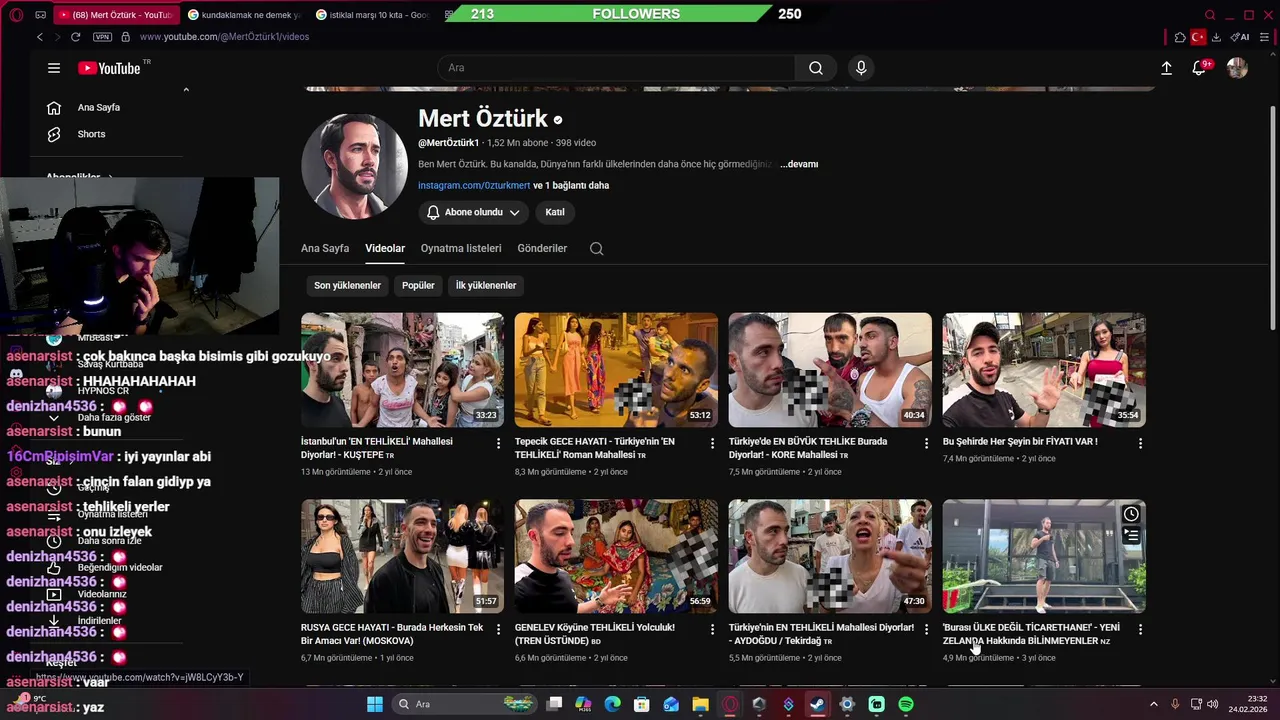Image resolution: width=1280 pixels, height=720 pixels.
Task: Reload the page with the refresh icon
Action: click(75, 37)
